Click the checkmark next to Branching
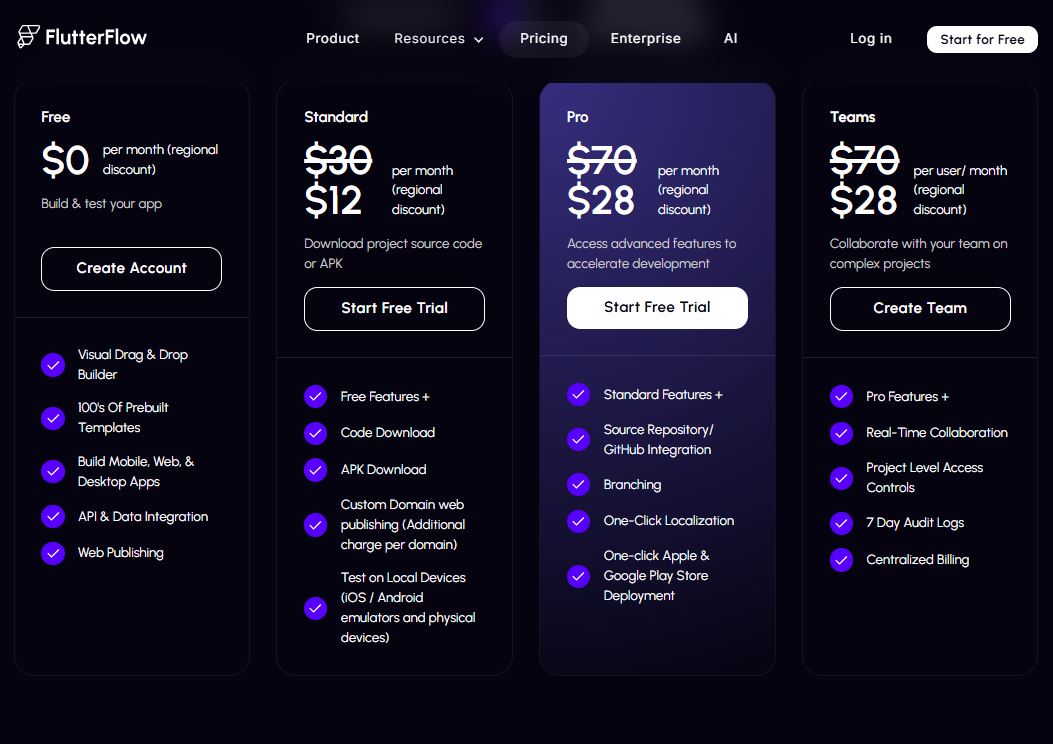 (578, 484)
